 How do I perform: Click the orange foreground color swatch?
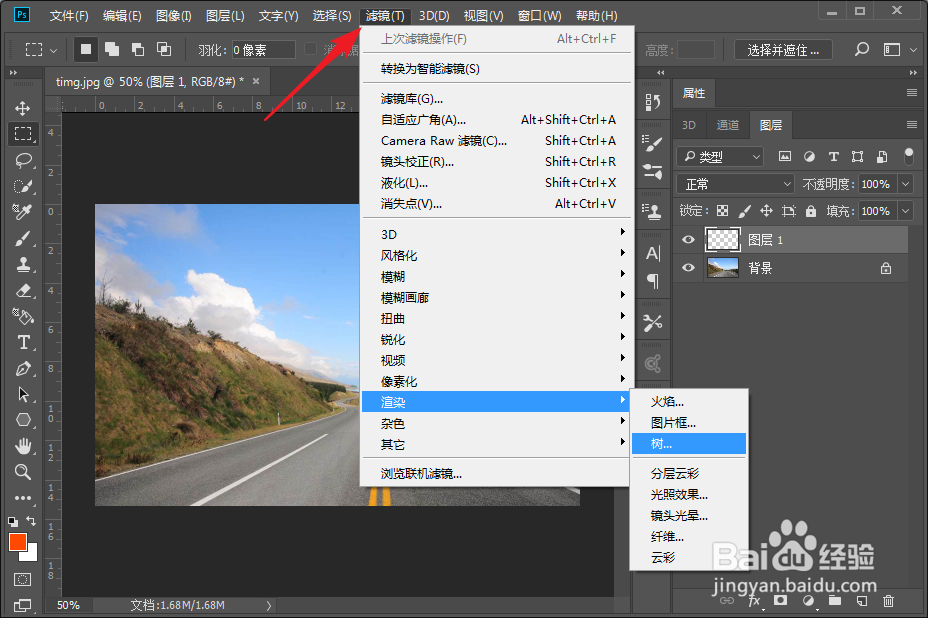(x=17, y=542)
